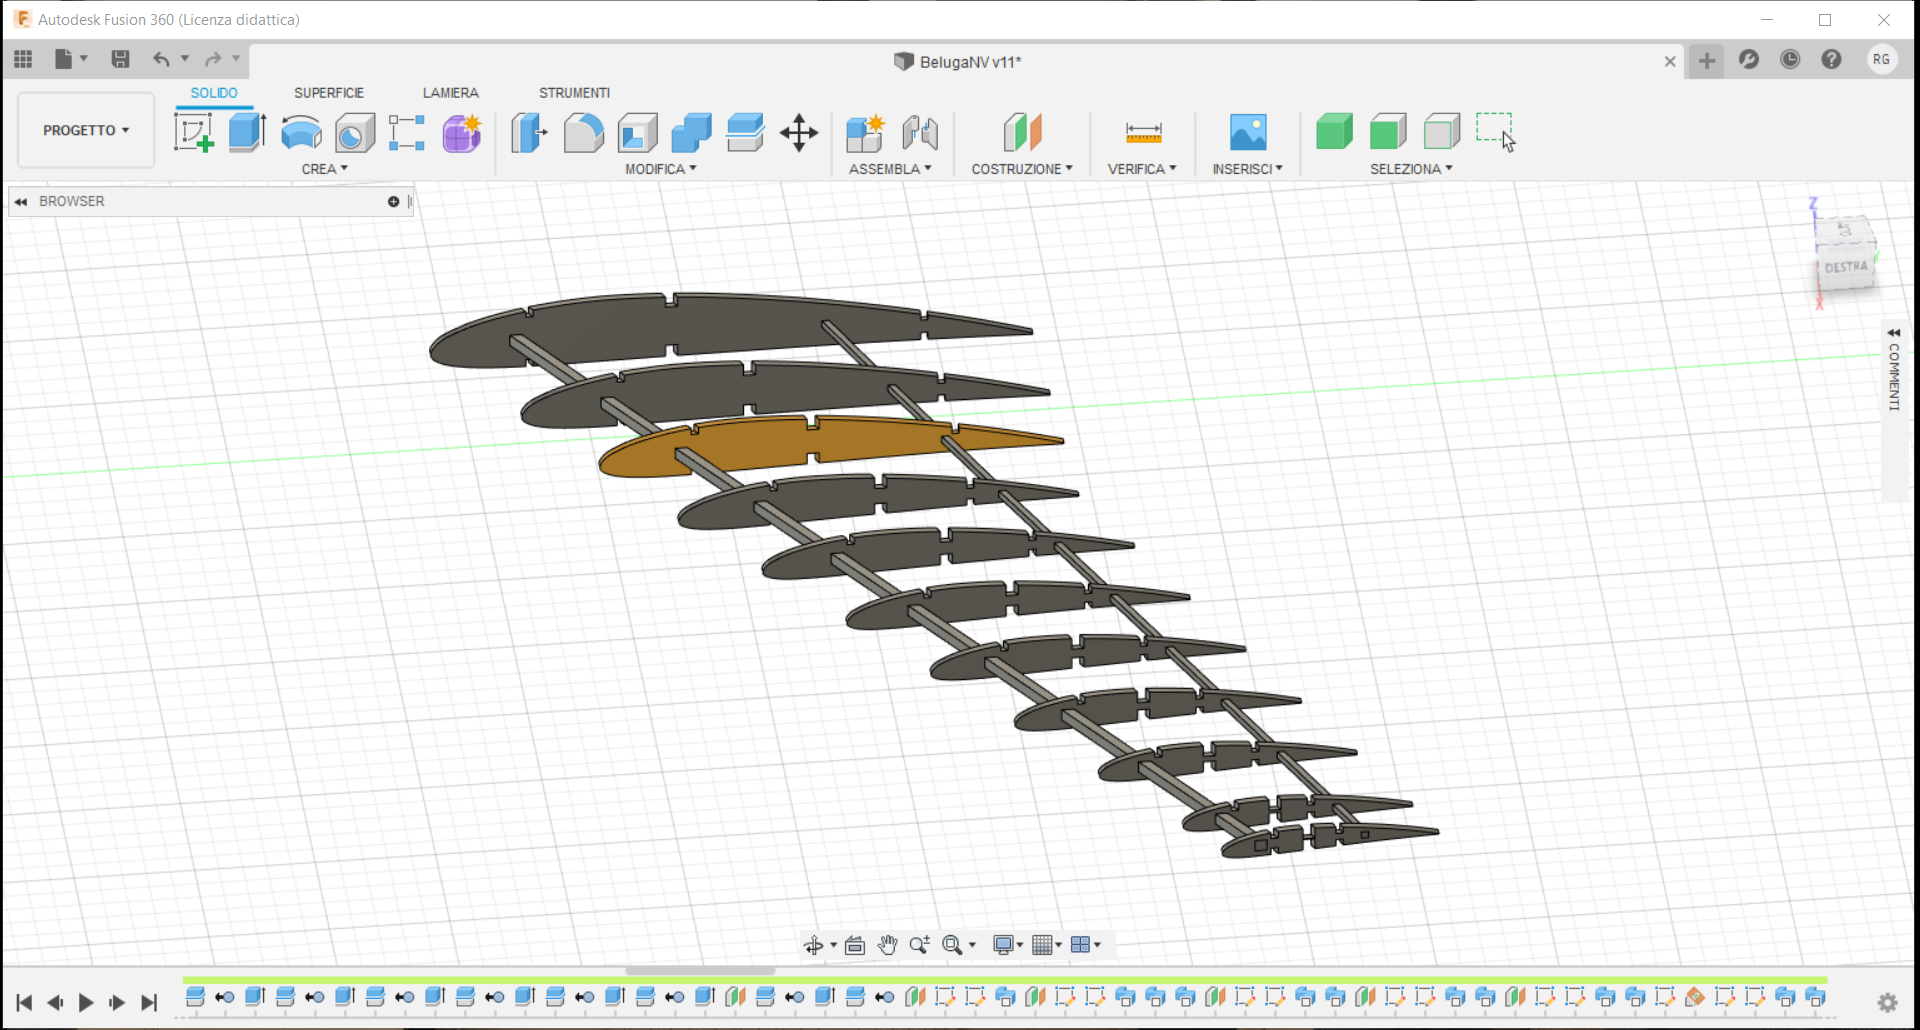Select the Revolve tool

(301, 132)
